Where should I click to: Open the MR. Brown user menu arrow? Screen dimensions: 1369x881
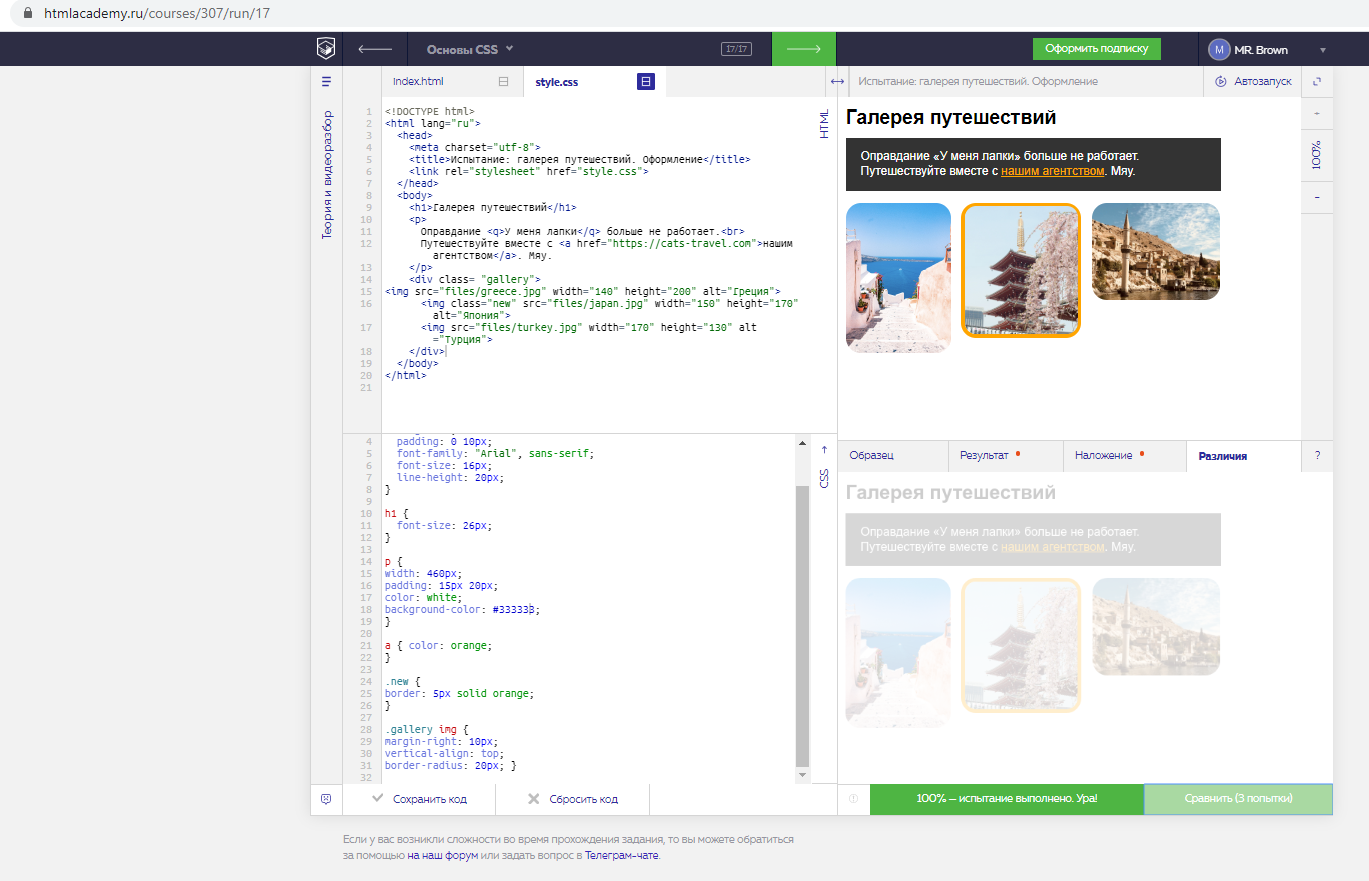pos(1323,50)
